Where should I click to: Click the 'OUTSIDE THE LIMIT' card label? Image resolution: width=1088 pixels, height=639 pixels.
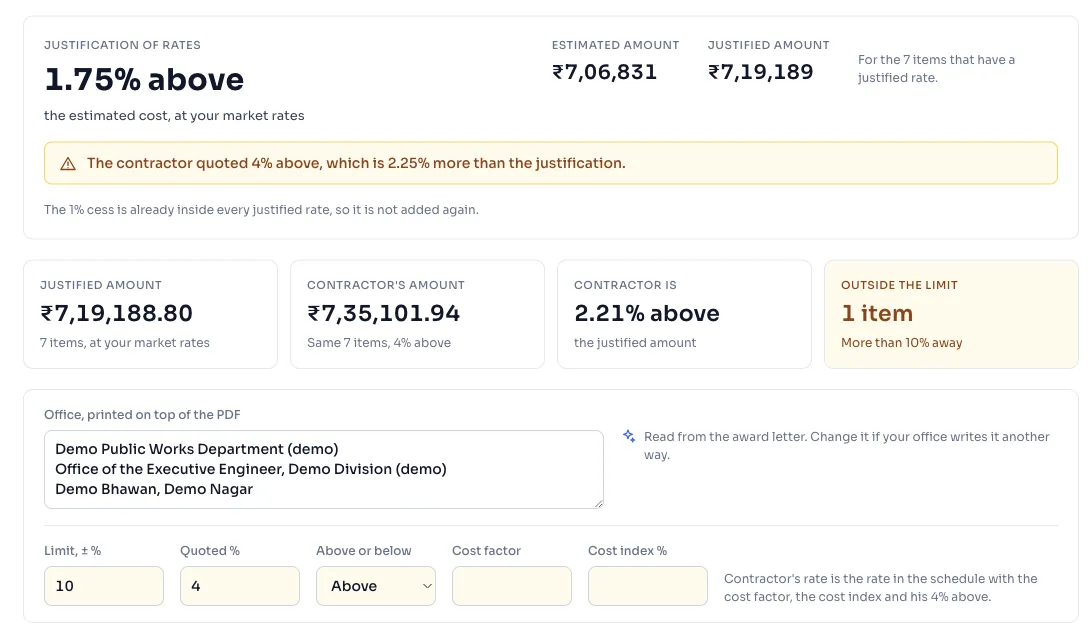click(899, 285)
